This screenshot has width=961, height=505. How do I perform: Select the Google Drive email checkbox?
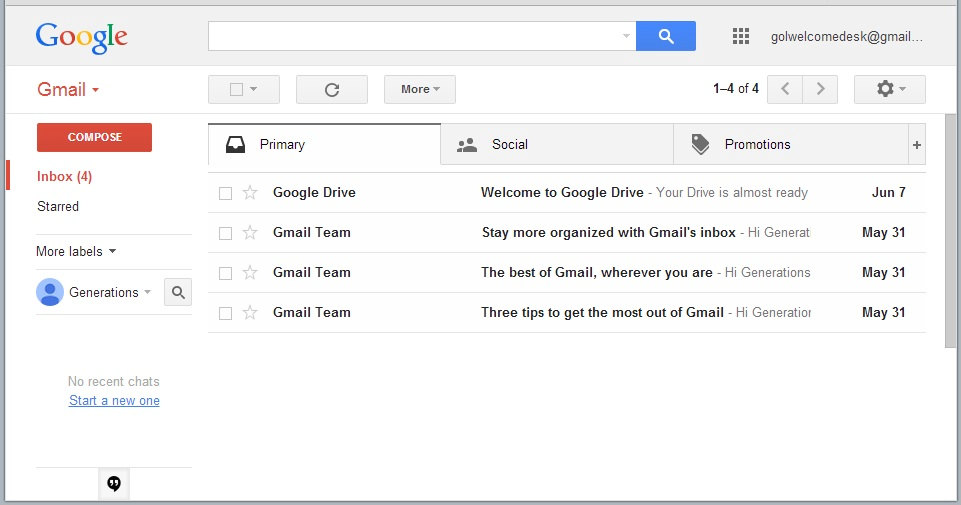[x=226, y=194]
